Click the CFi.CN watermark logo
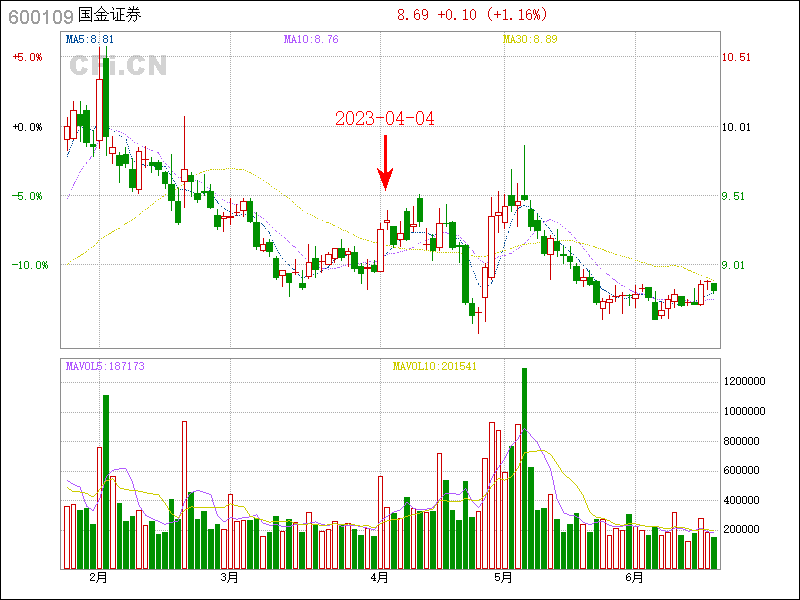Screen dimensions: 800x600 pyautogui.click(x=118, y=66)
